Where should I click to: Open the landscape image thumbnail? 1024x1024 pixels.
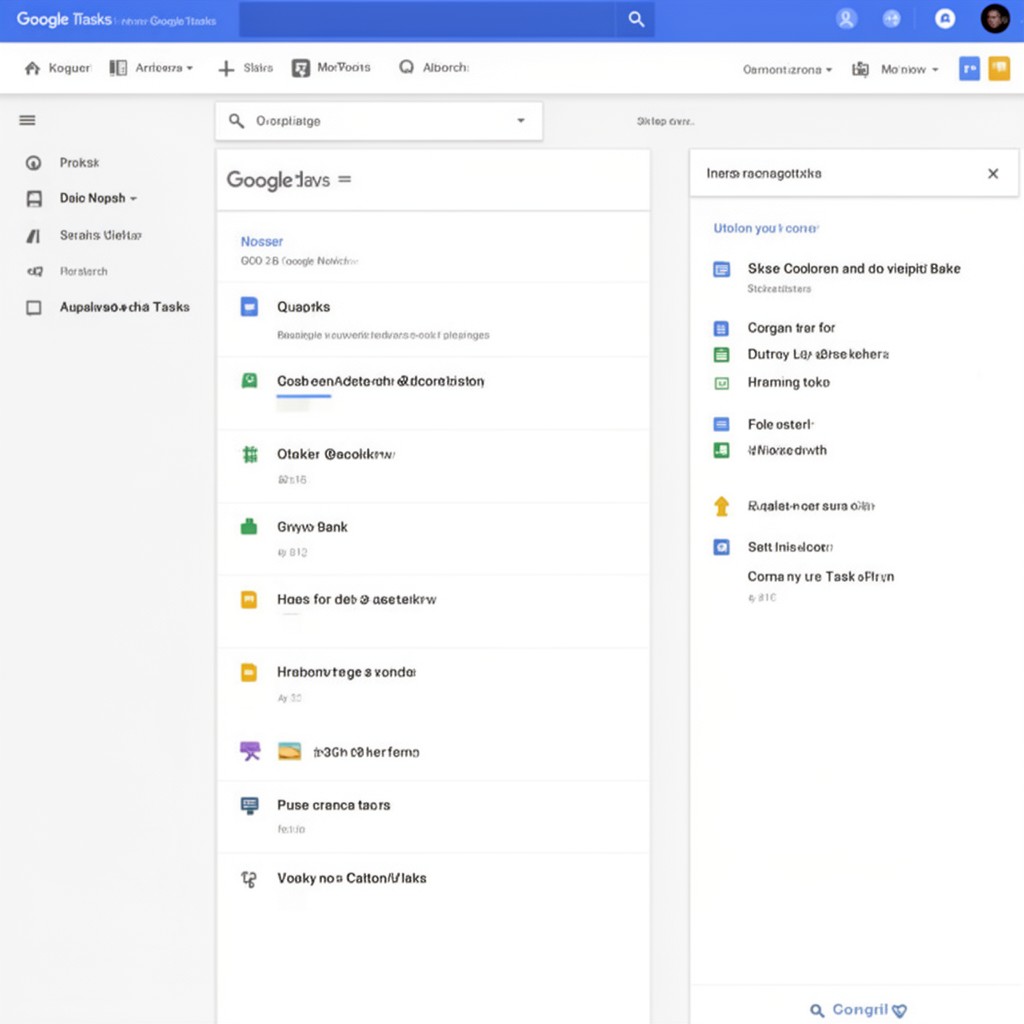point(289,751)
